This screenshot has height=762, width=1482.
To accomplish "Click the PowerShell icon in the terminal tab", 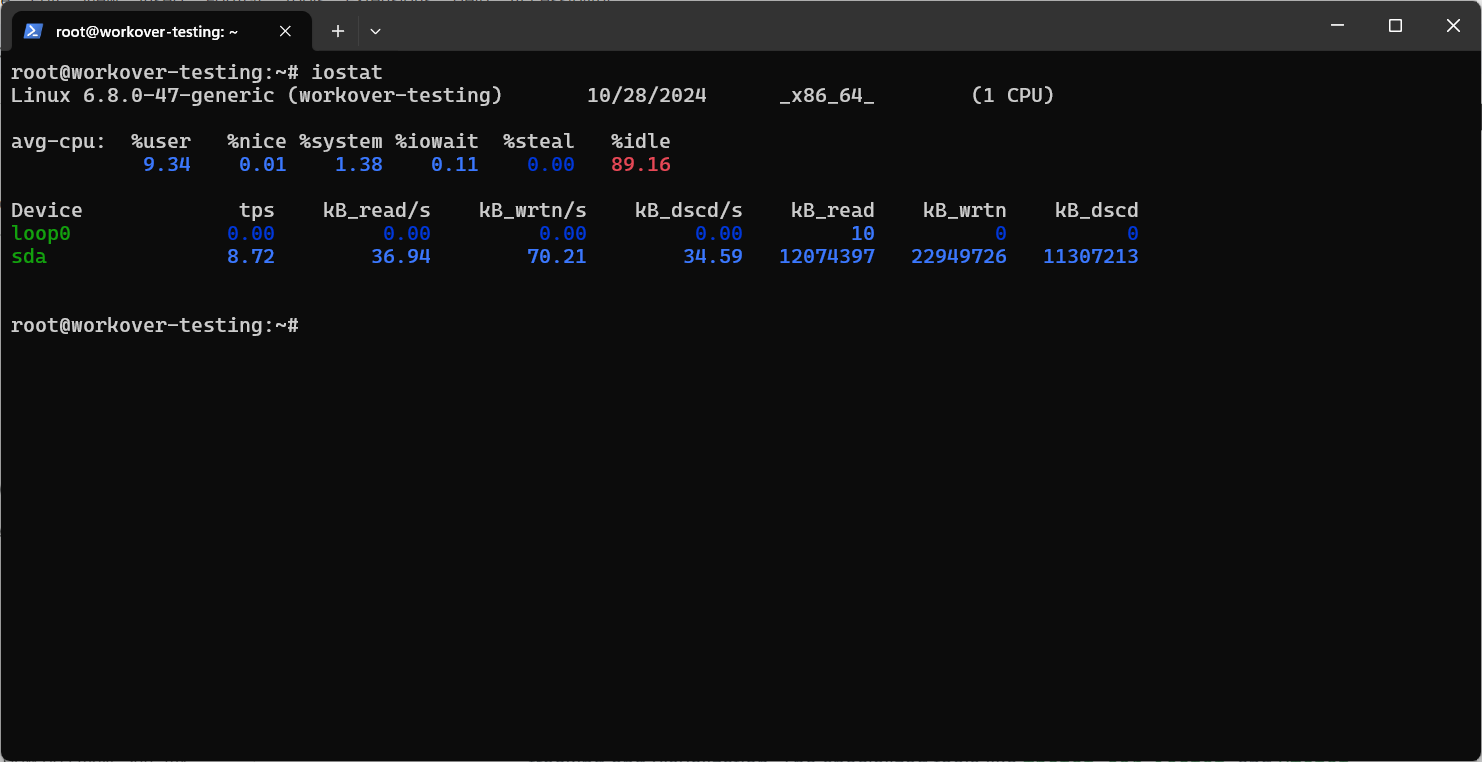I will click(33, 31).
